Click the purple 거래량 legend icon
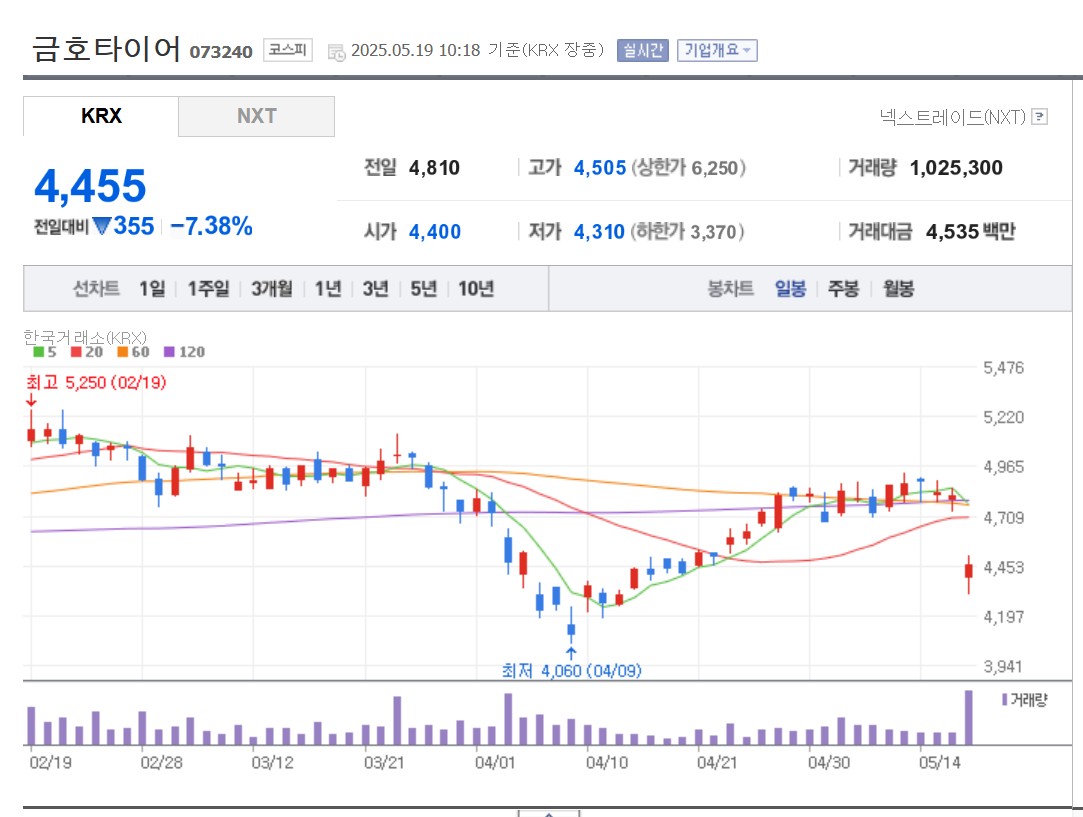The height and width of the screenshot is (817, 1083). click(1004, 699)
